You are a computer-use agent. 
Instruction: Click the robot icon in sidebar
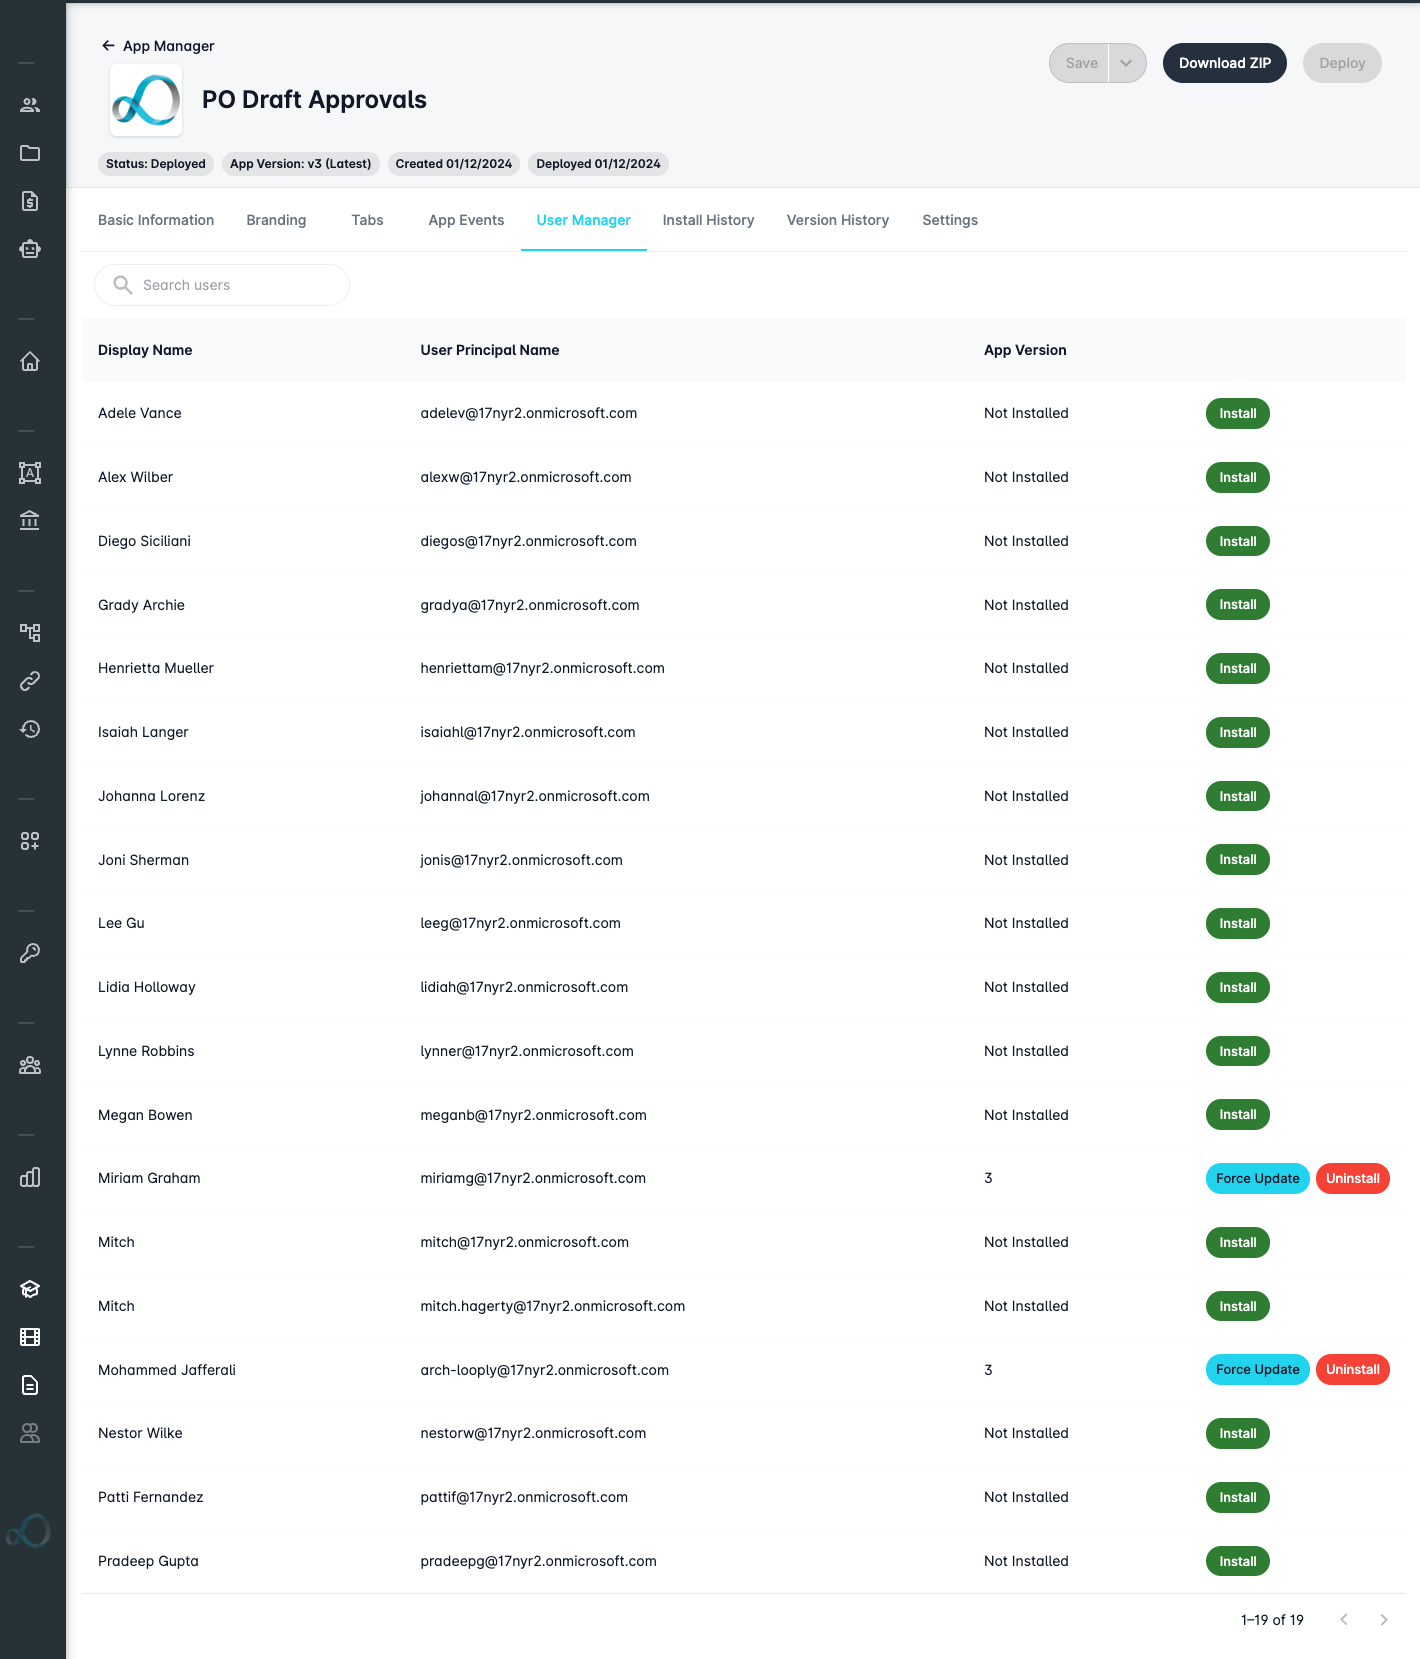pyautogui.click(x=30, y=249)
